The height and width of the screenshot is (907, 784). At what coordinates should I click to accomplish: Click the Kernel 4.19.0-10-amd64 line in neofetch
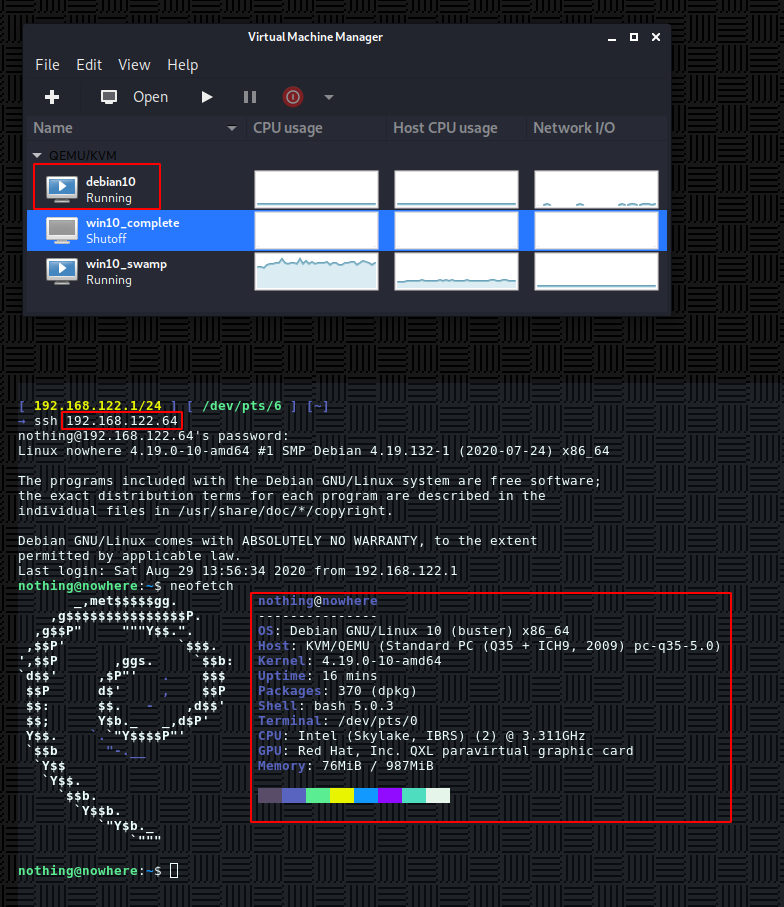349,661
